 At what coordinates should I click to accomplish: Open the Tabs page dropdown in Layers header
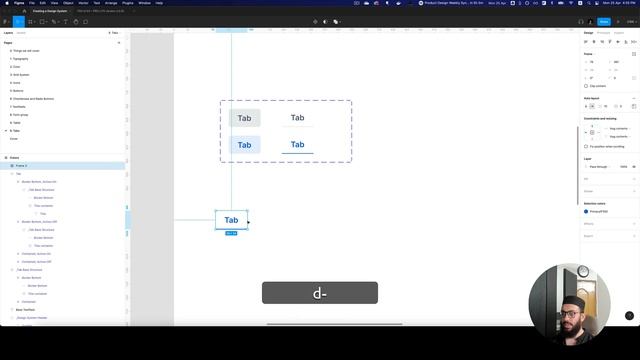[x=113, y=33]
